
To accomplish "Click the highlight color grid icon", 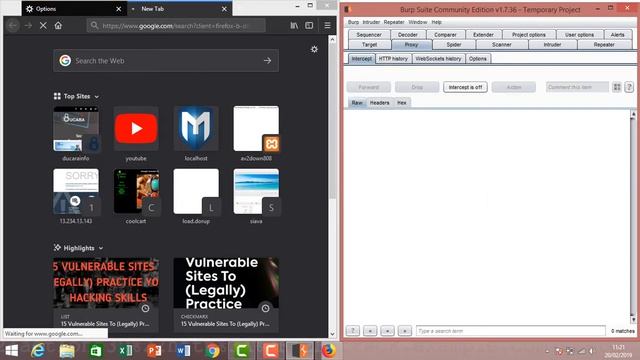I will pyautogui.click(x=617, y=87).
